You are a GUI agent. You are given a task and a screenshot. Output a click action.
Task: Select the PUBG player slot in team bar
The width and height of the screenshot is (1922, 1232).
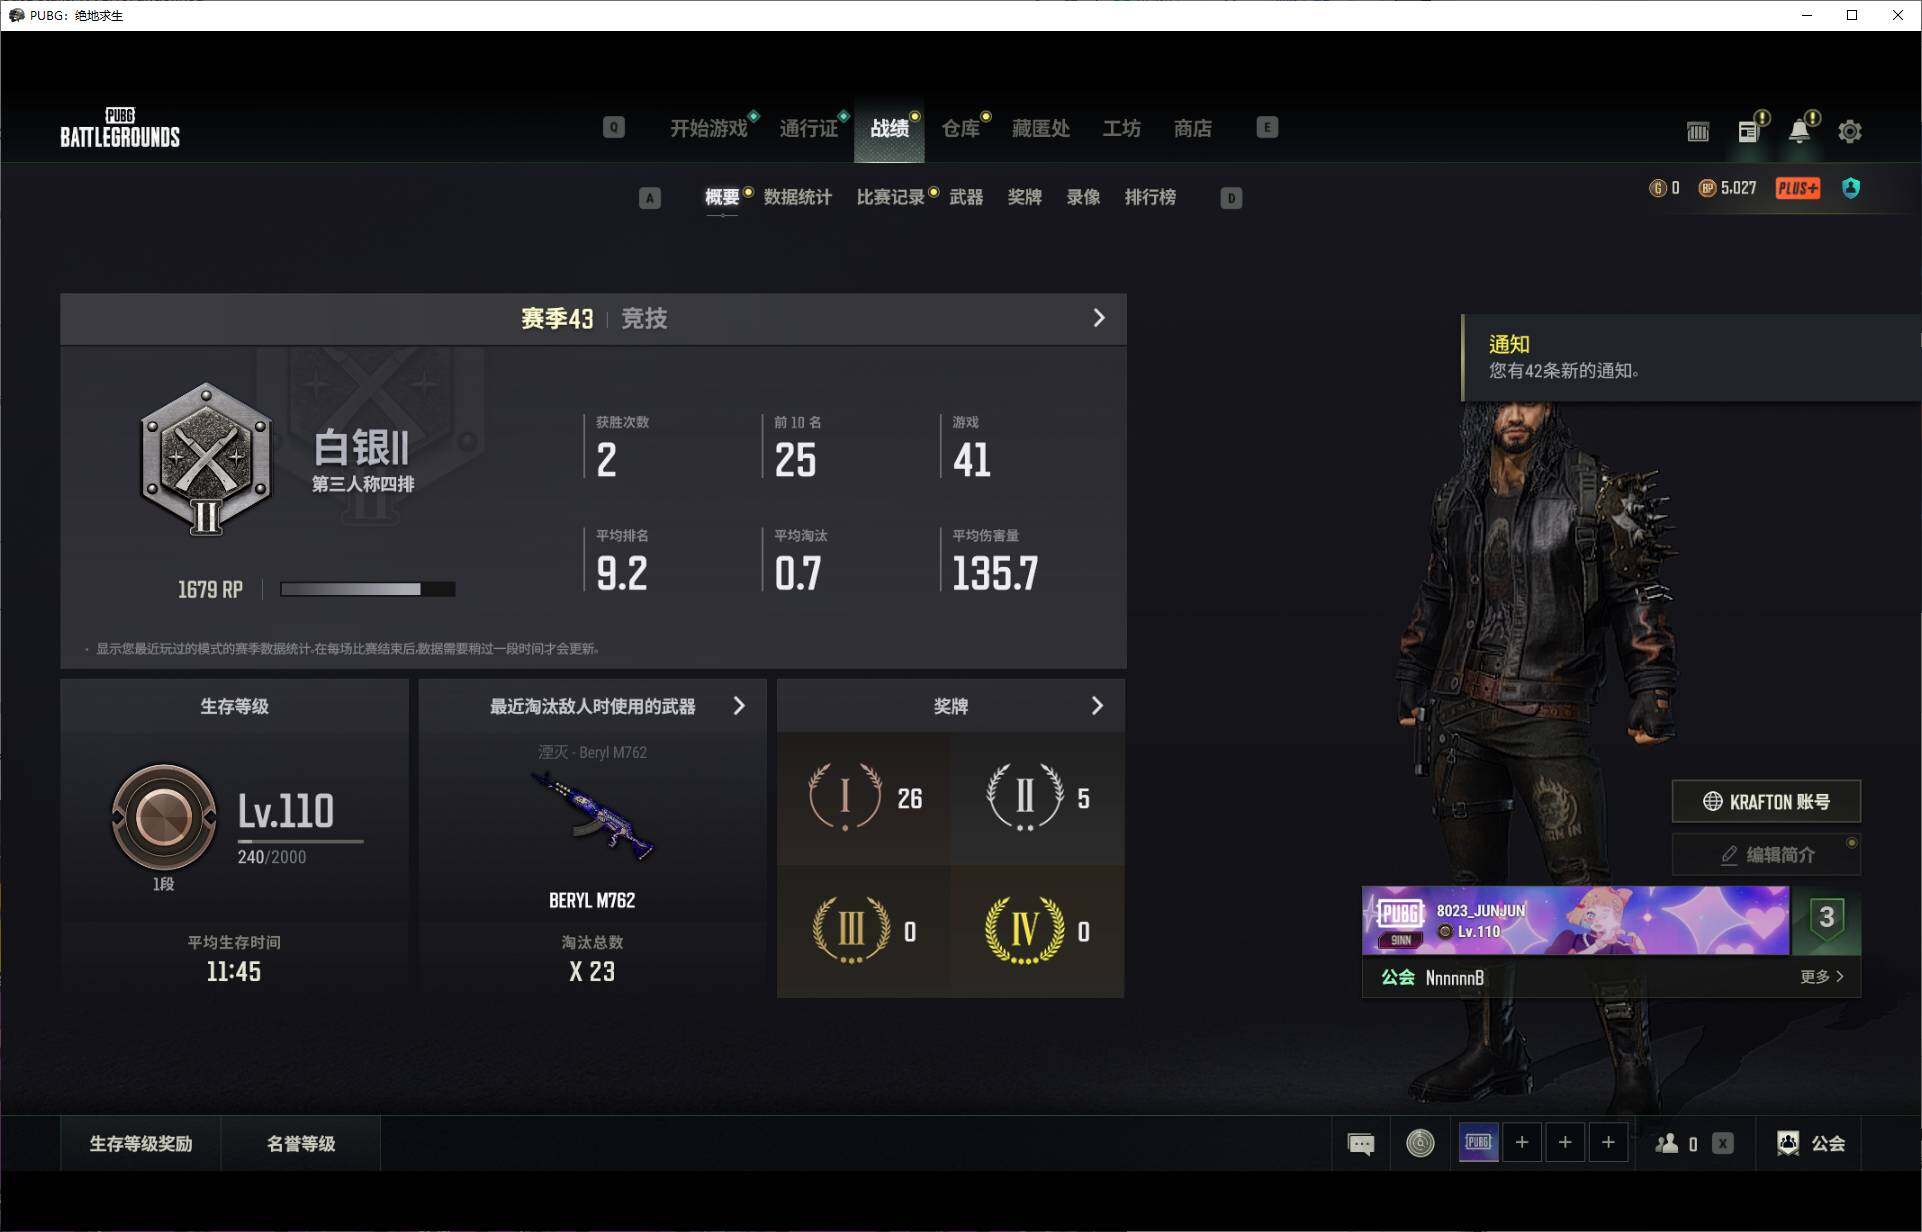point(1478,1142)
